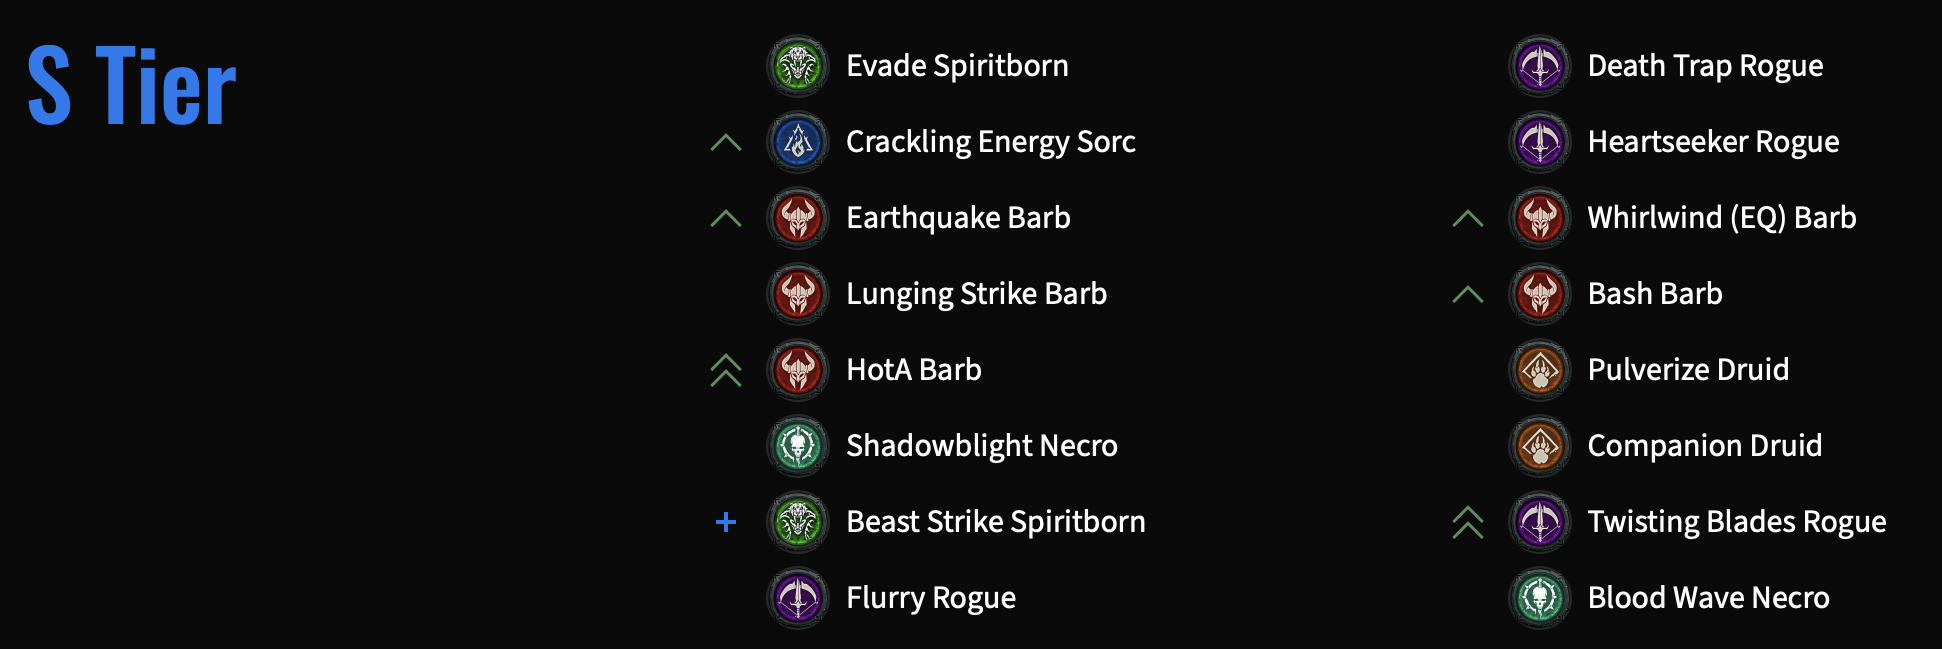Click the up-arrow beside Whirlwind (EQ) Barb
The height and width of the screenshot is (649, 1942).
1468,218
